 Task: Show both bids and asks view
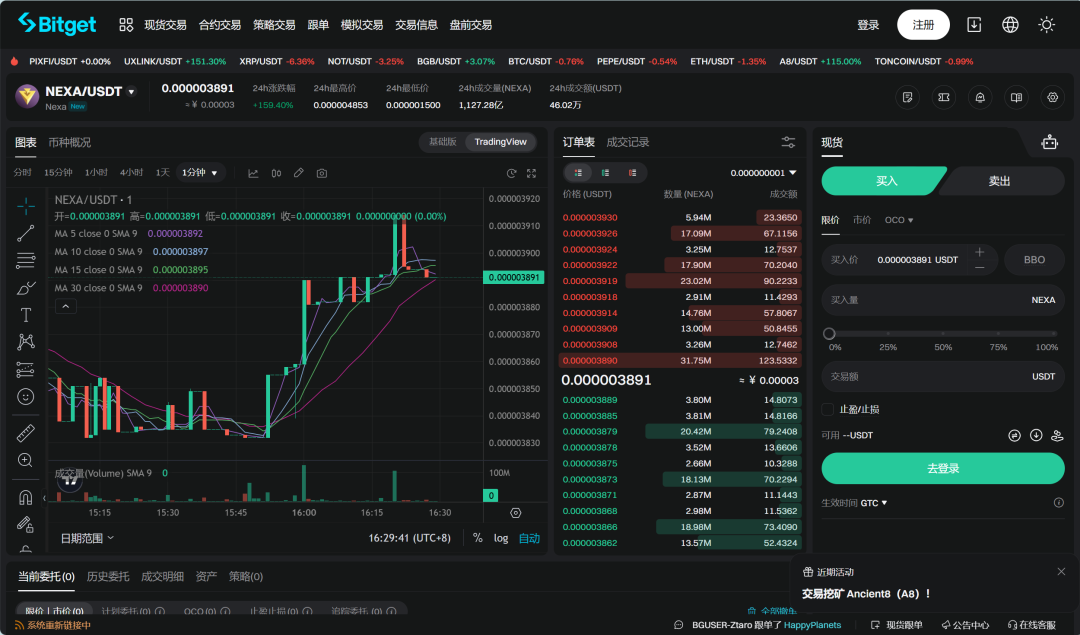[579, 173]
